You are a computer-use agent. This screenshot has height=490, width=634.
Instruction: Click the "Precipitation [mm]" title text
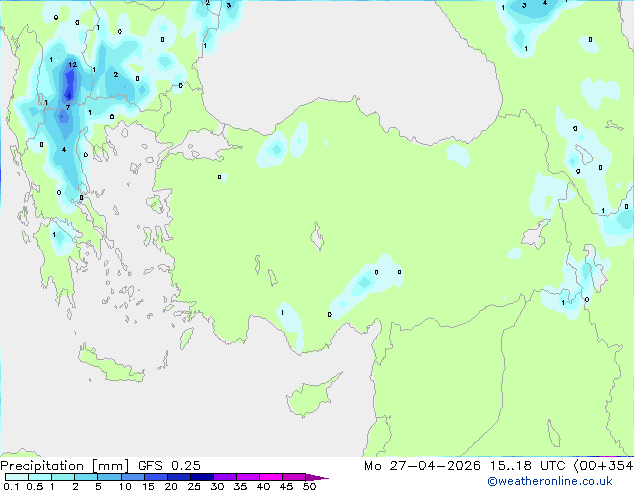(65, 466)
